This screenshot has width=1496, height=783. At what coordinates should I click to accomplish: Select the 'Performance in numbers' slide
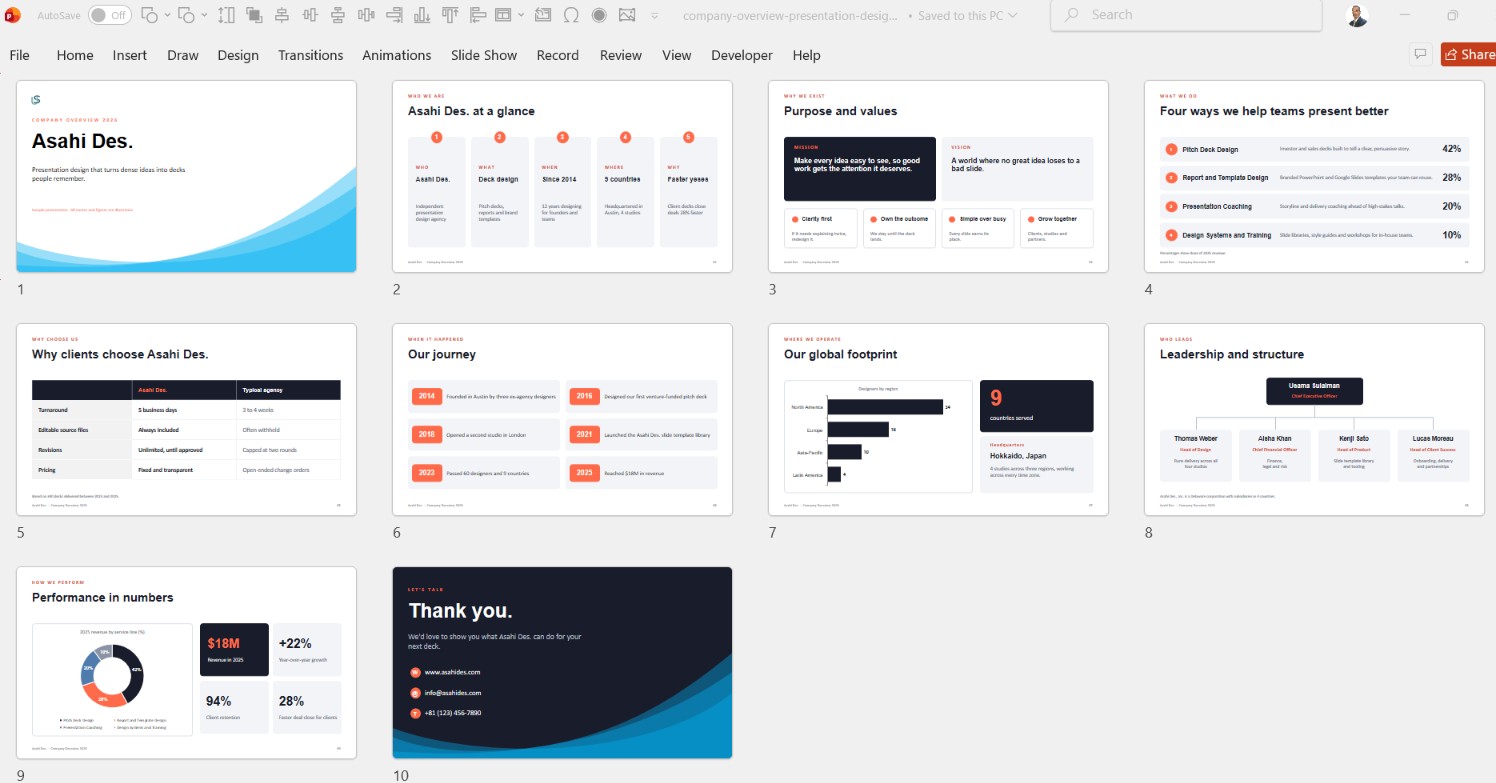point(187,663)
